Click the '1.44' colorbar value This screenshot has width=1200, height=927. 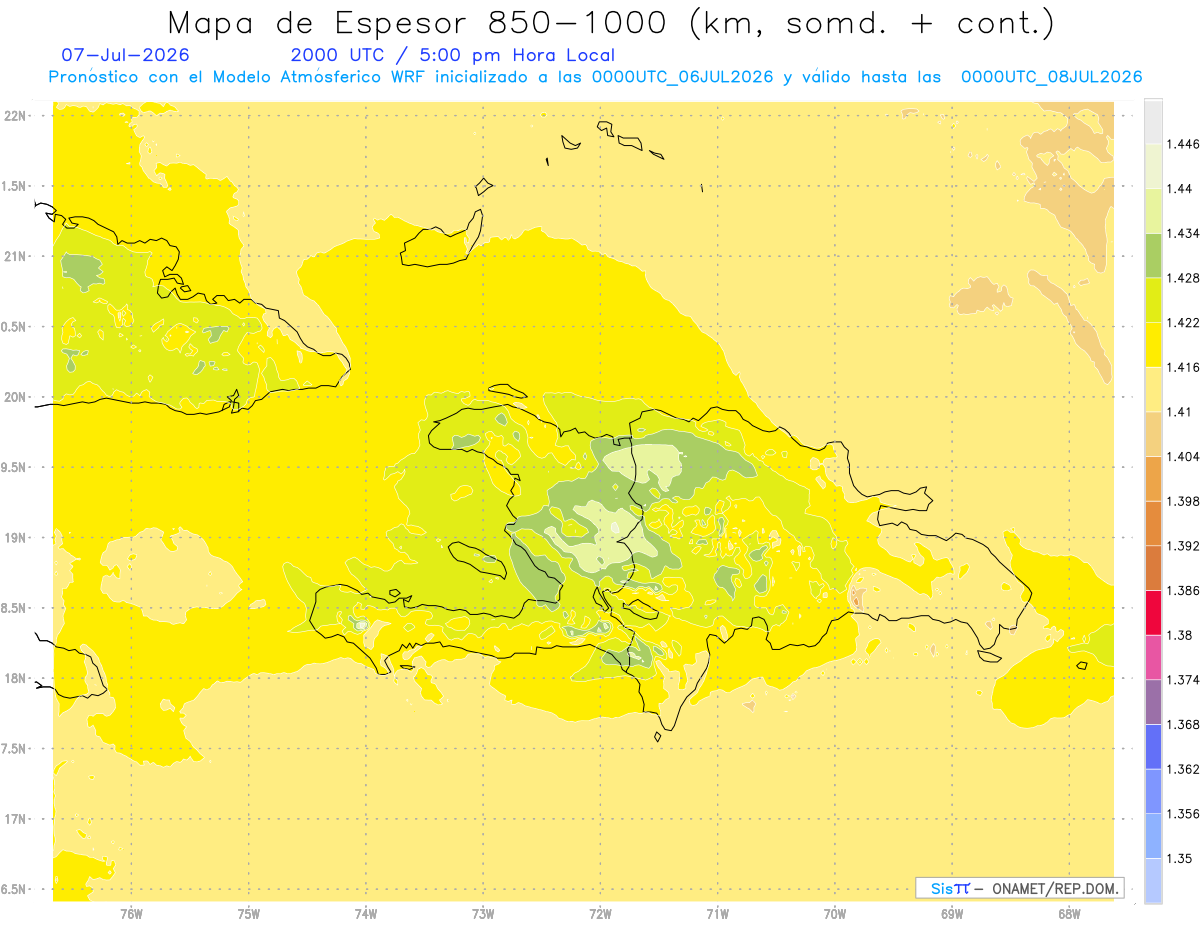(x=1179, y=188)
